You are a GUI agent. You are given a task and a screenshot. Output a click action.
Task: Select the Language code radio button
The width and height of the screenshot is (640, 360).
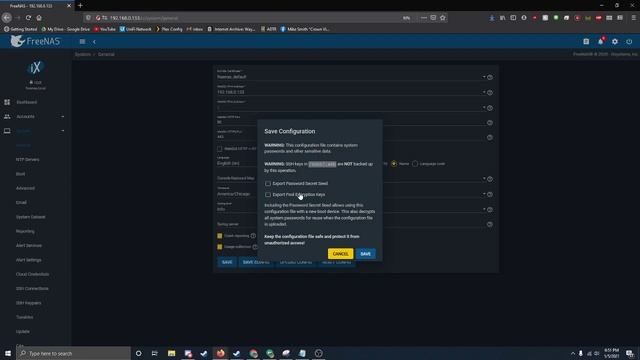415,164
